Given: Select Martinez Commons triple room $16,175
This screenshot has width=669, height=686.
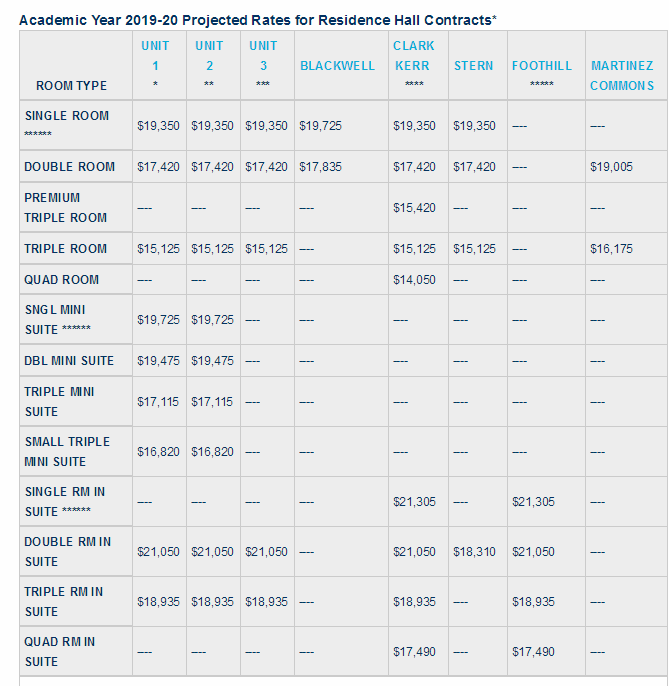Looking at the screenshot, I should click(611, 249).
